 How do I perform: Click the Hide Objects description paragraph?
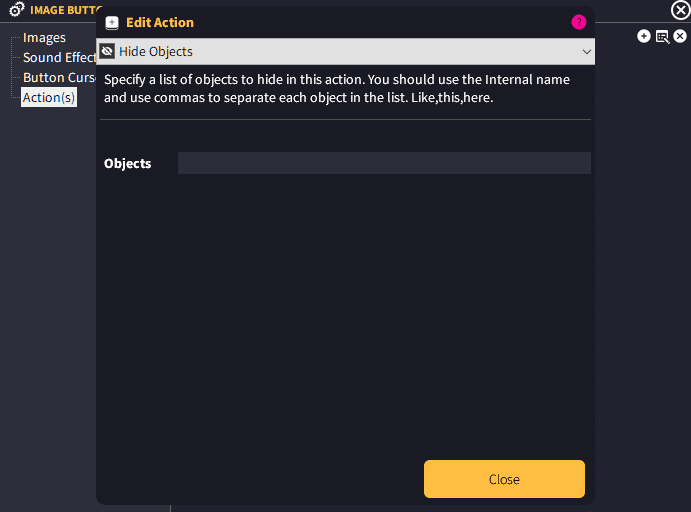tap(337, 88)
